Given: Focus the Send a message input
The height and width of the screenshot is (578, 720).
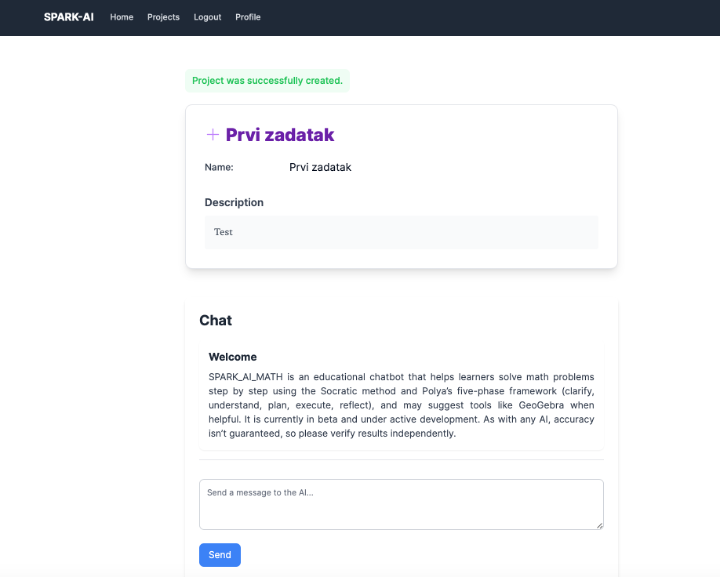Looking at the screenshot, I should 401,503.
